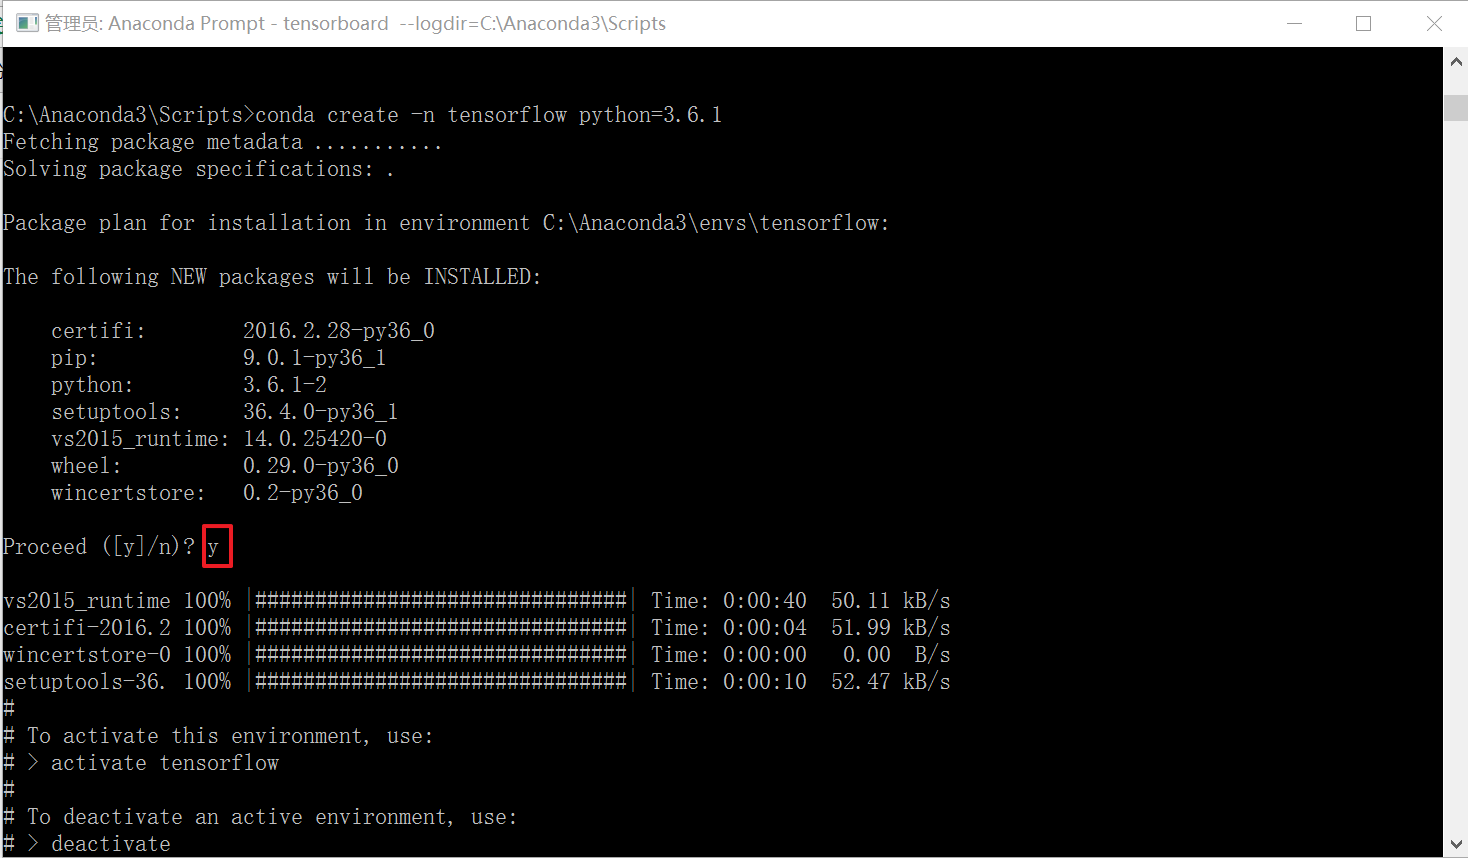1468x858 pixels.
Task: Click the Anaconda Prompt title bar icon
Action: (x=27, y=23)
